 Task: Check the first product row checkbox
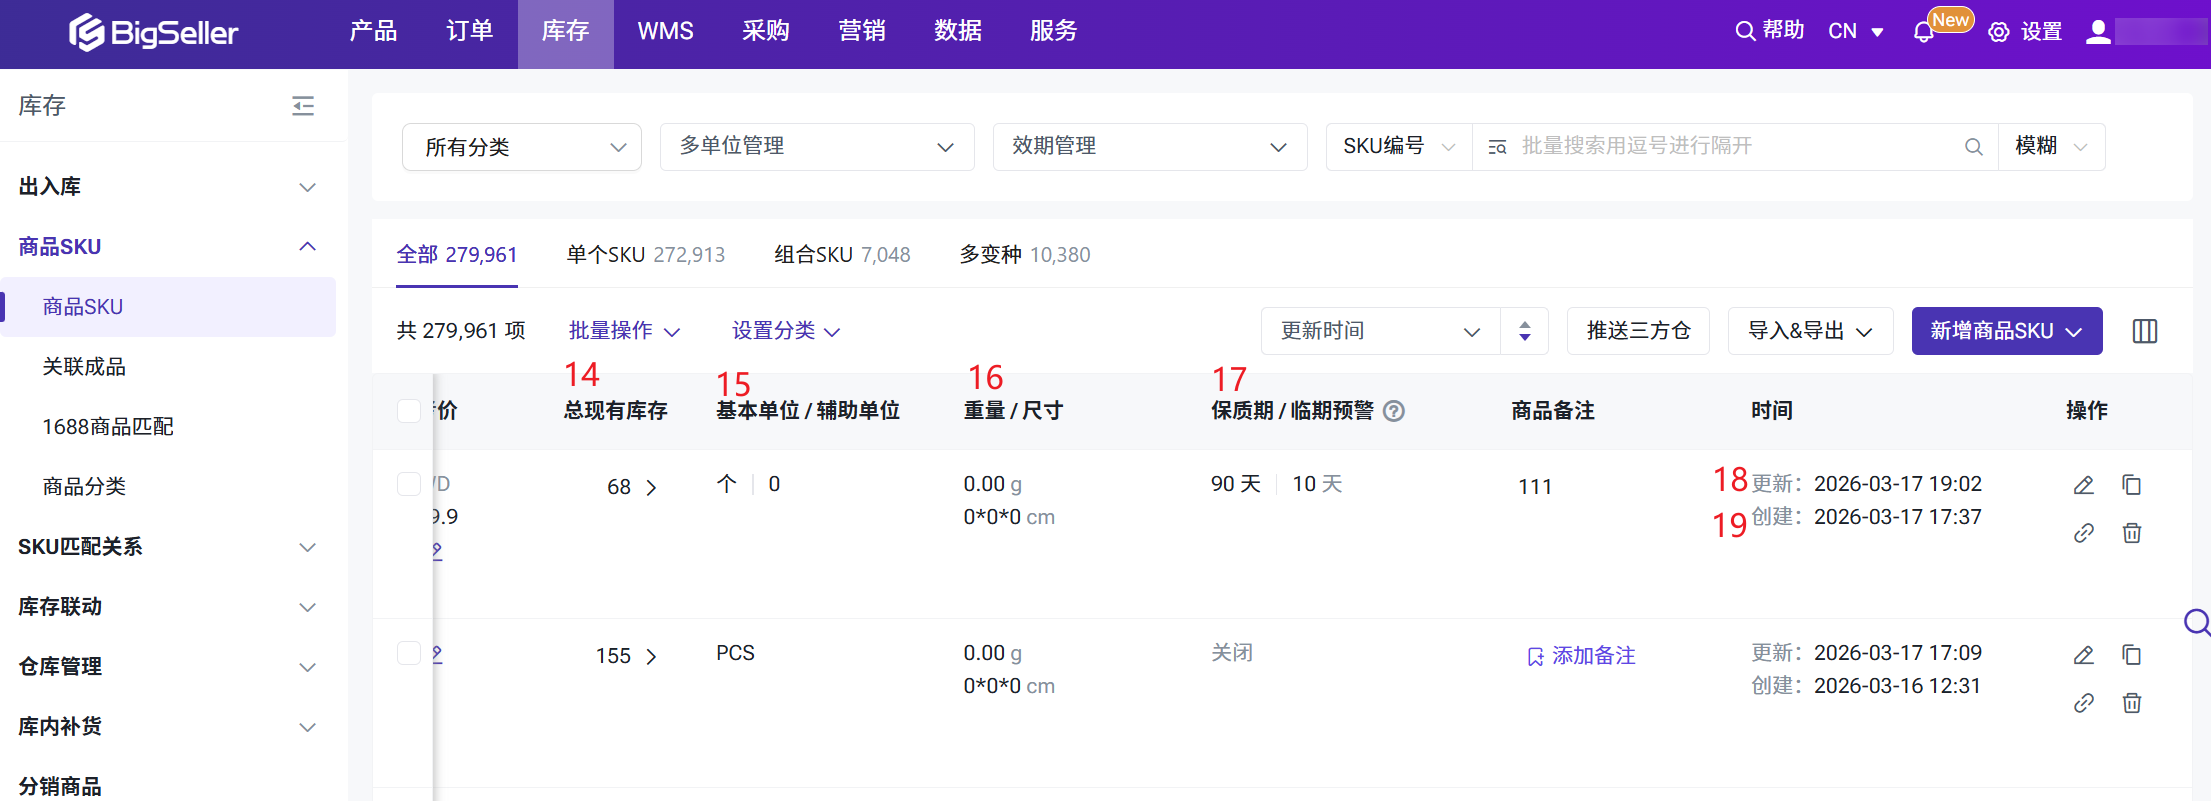[409, 484]
